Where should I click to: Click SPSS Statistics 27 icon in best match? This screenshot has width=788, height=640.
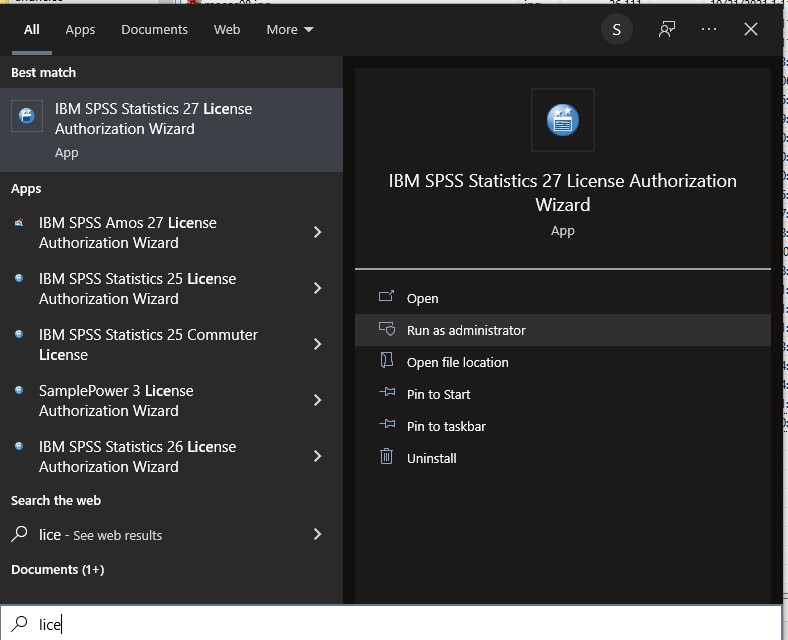pyautogui.click(x=27, y=116)
